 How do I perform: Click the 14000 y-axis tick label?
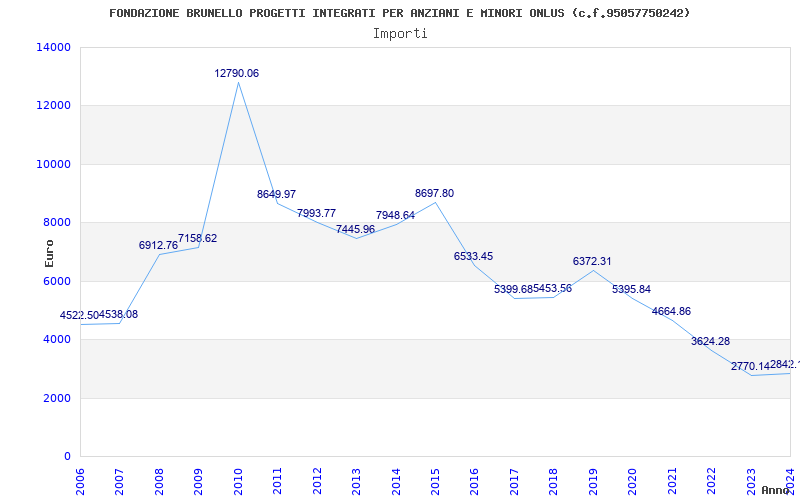point(54,47)
